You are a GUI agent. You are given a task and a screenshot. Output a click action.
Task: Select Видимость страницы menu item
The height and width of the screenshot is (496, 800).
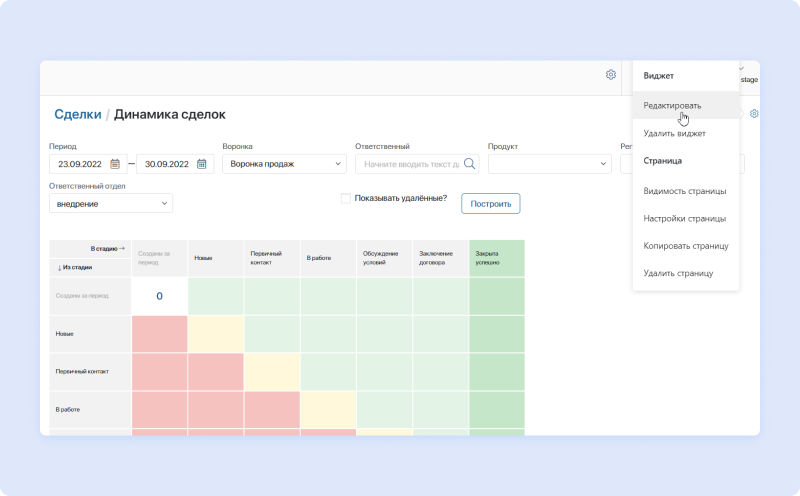(684, 190)
